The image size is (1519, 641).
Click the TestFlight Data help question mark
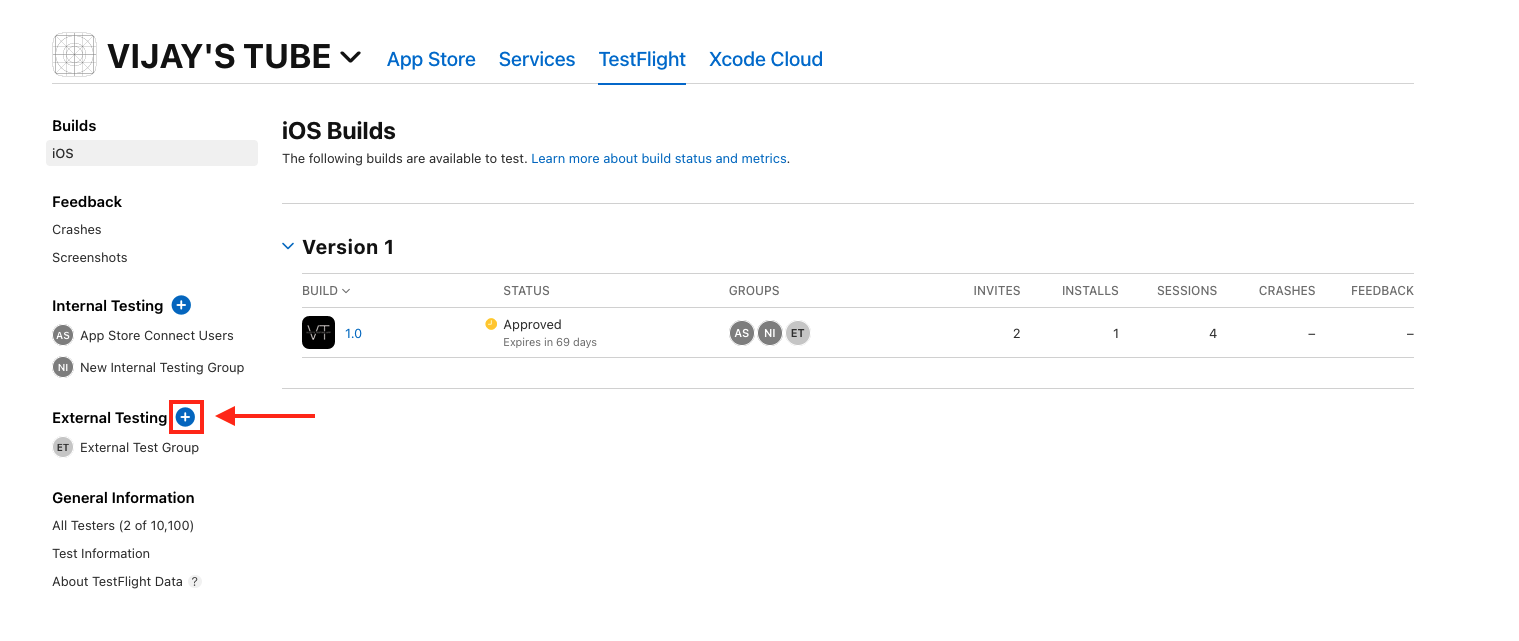tap(195, 581)
